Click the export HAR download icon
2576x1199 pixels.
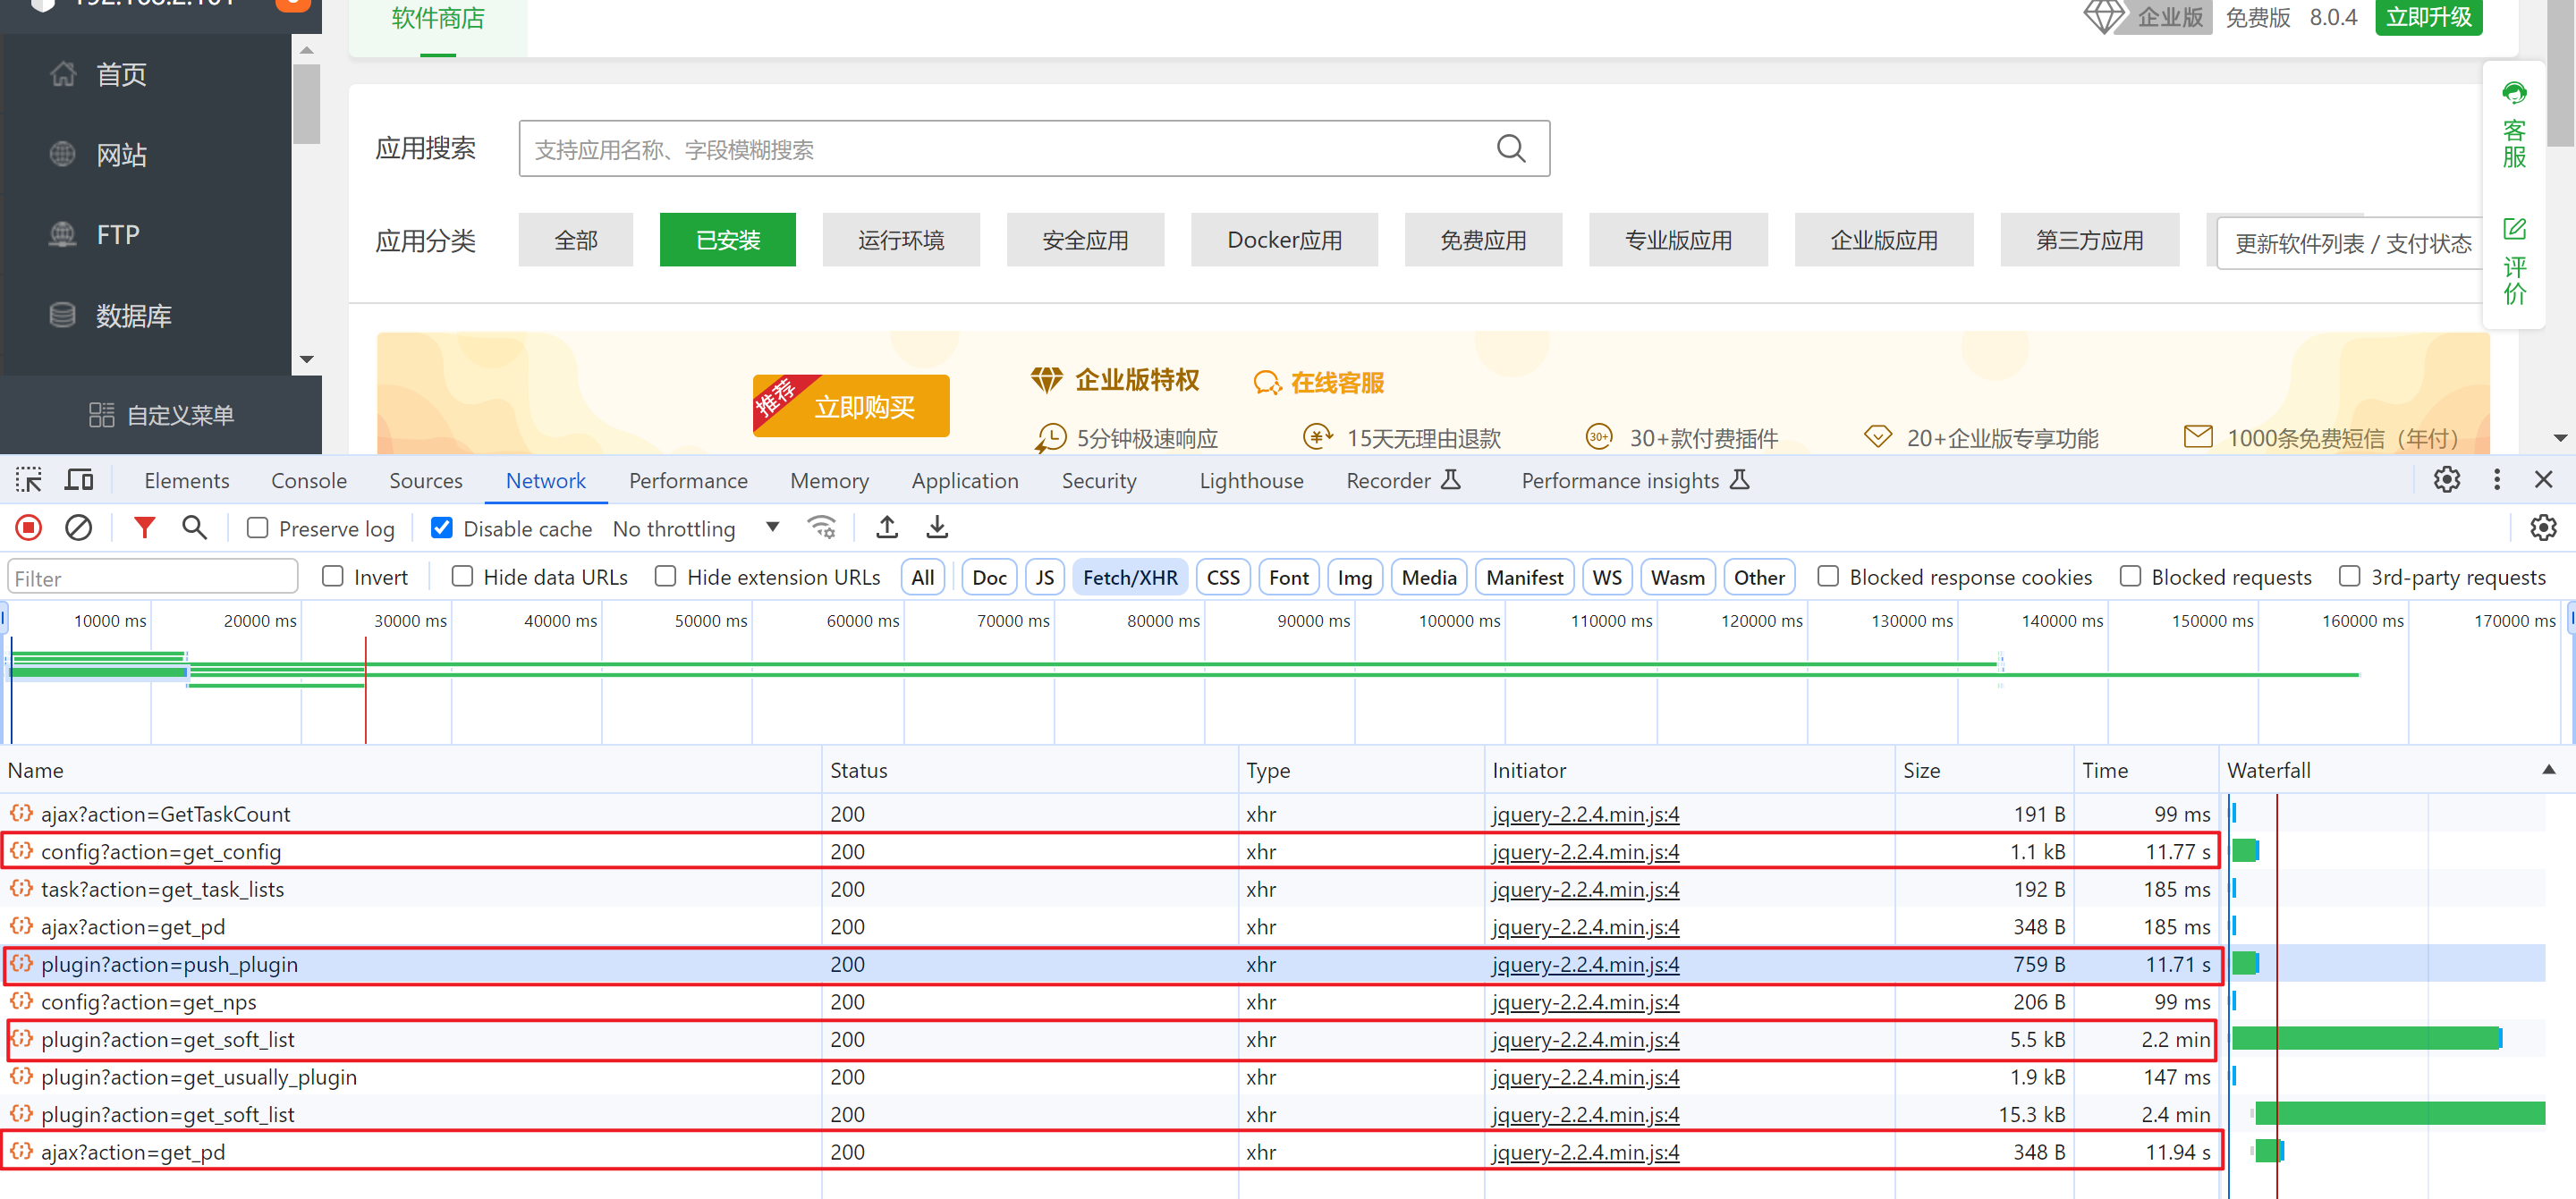pos(937,527)
